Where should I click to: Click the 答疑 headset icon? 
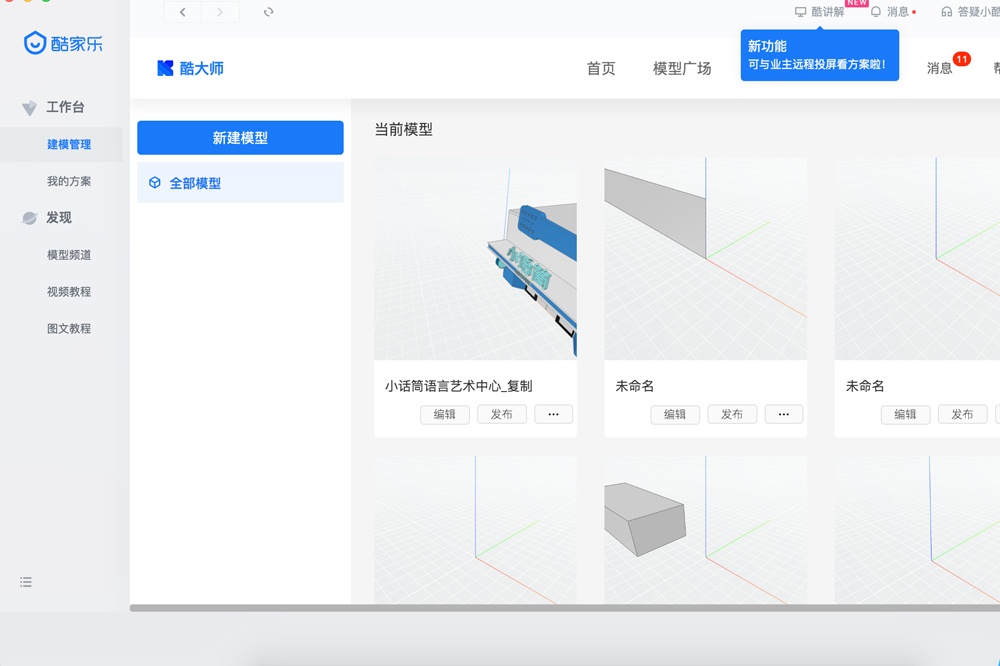pos(947,12)
